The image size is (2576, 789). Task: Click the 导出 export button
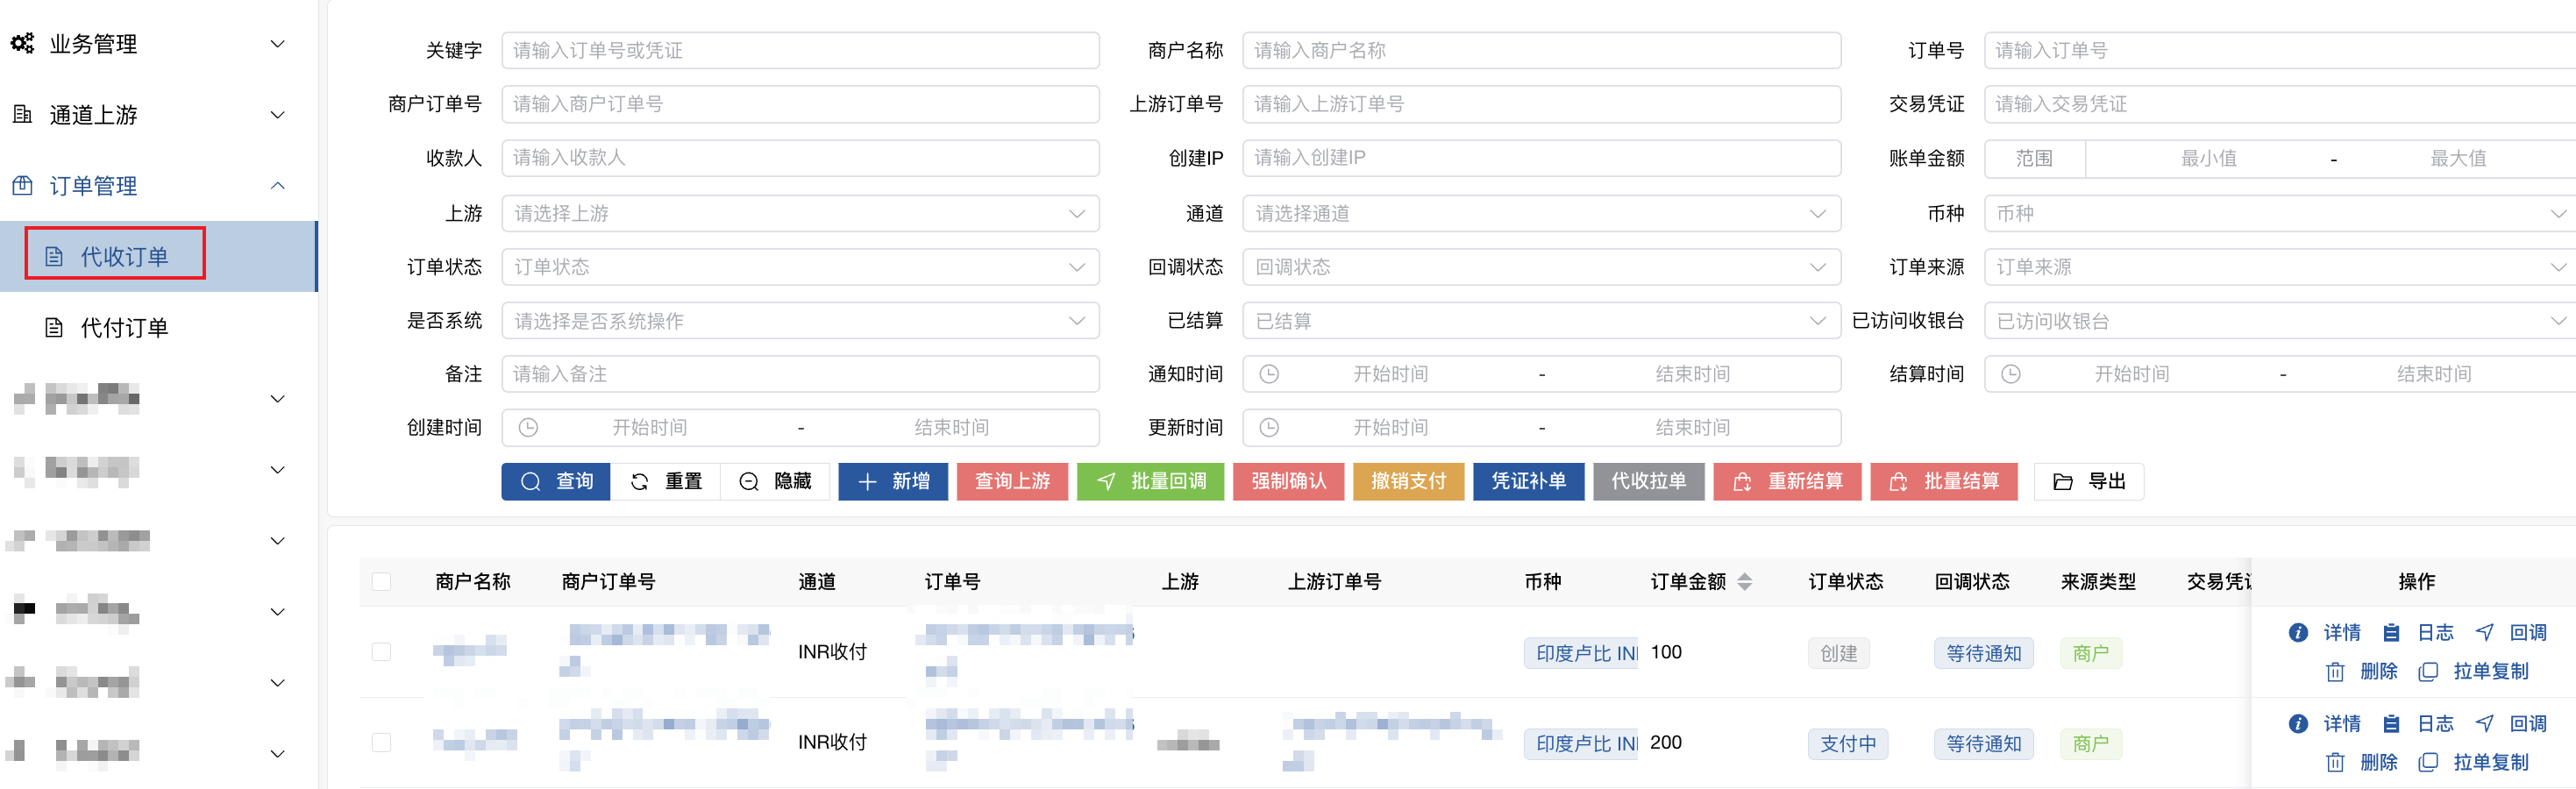2088,482
